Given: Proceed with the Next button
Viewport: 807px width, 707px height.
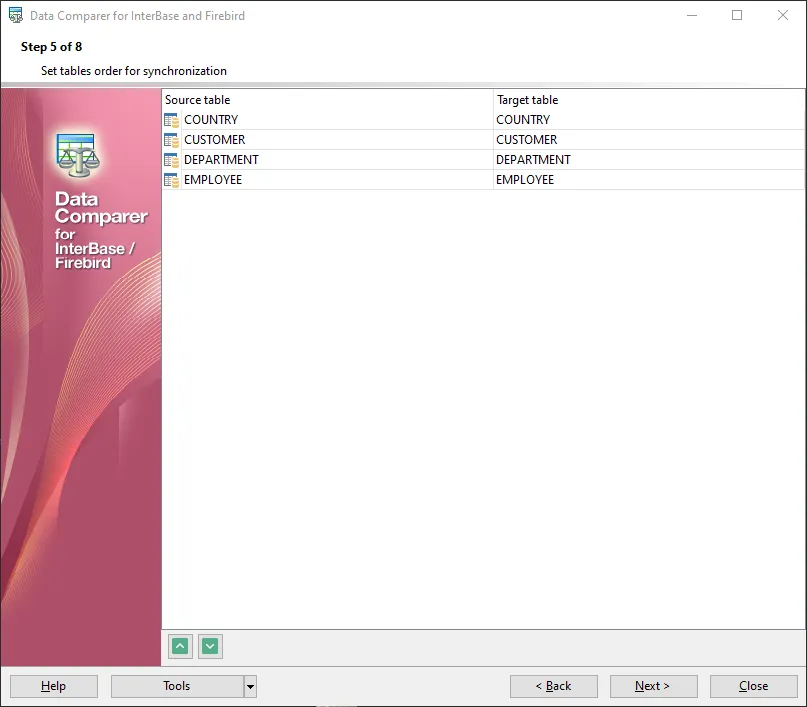Looking at the screenshot, I should 654,686.
